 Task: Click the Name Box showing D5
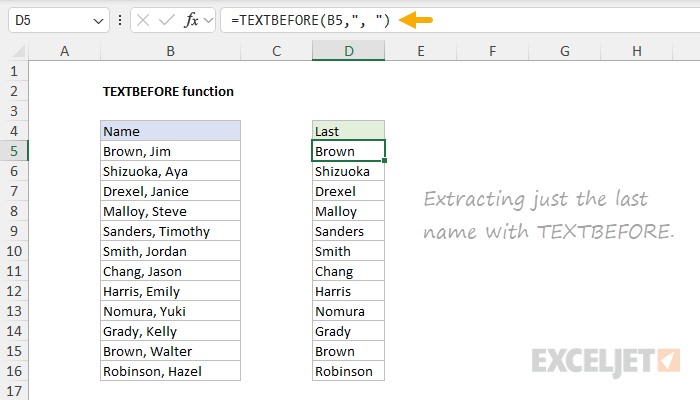[58, 20]
